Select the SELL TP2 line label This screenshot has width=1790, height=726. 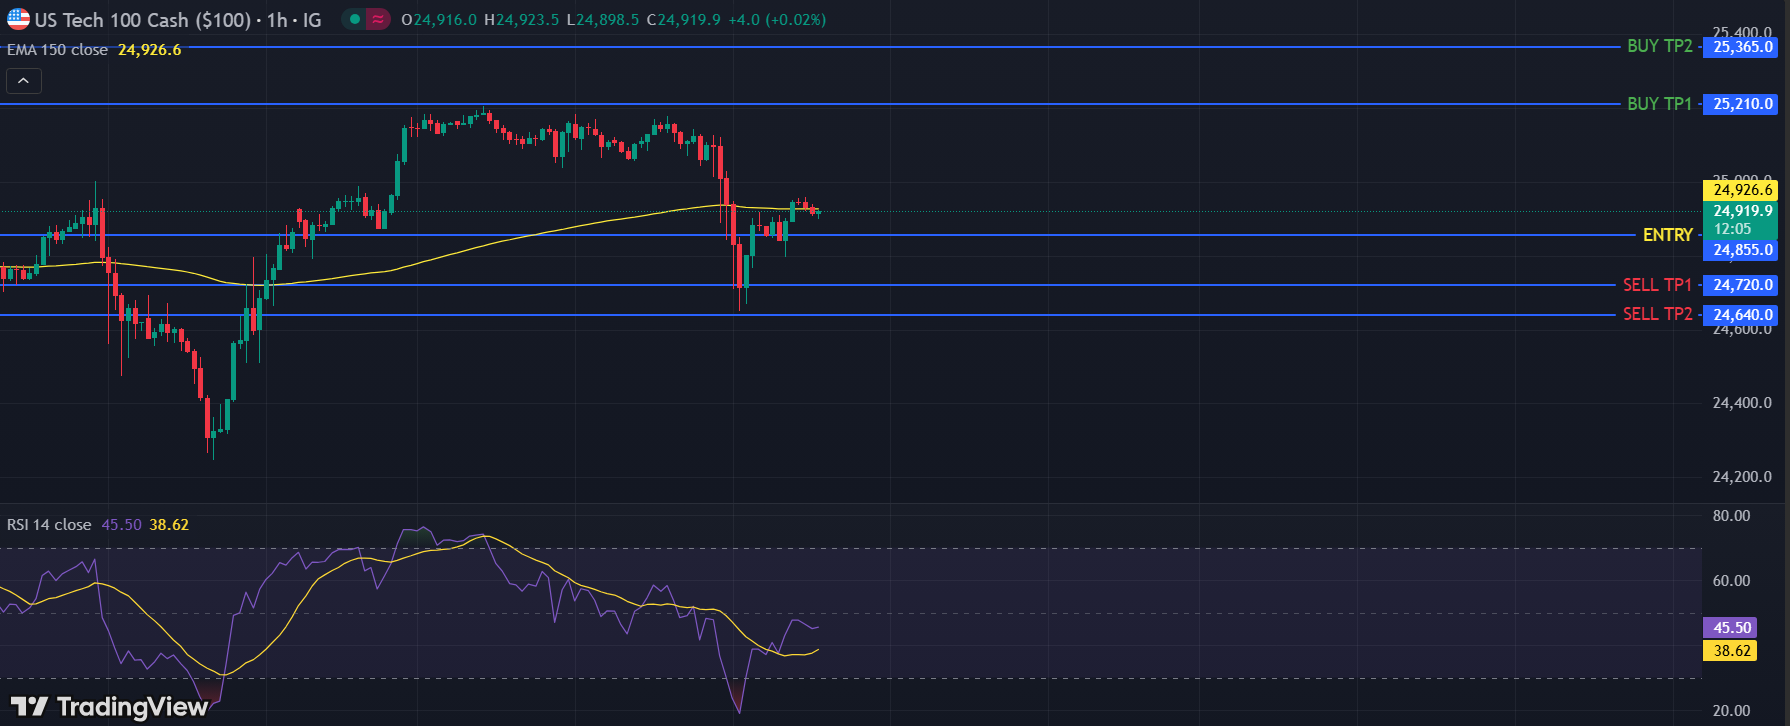pos(1657,314)
